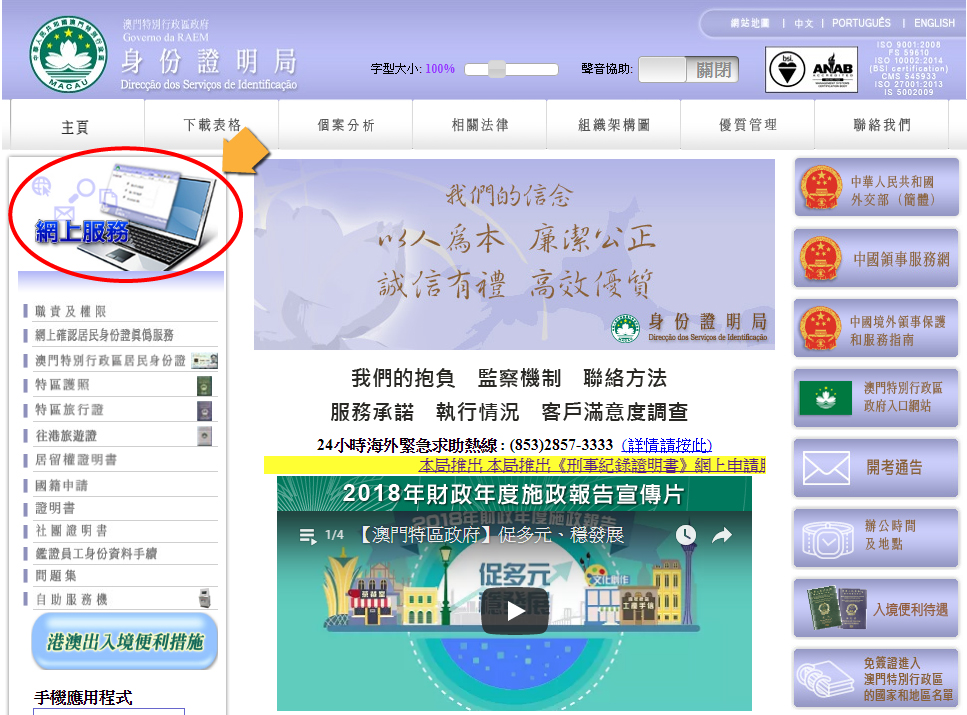Toggle the 聲音協助 switch showing 關閉

pyautogui.click(x=688, y=69)
